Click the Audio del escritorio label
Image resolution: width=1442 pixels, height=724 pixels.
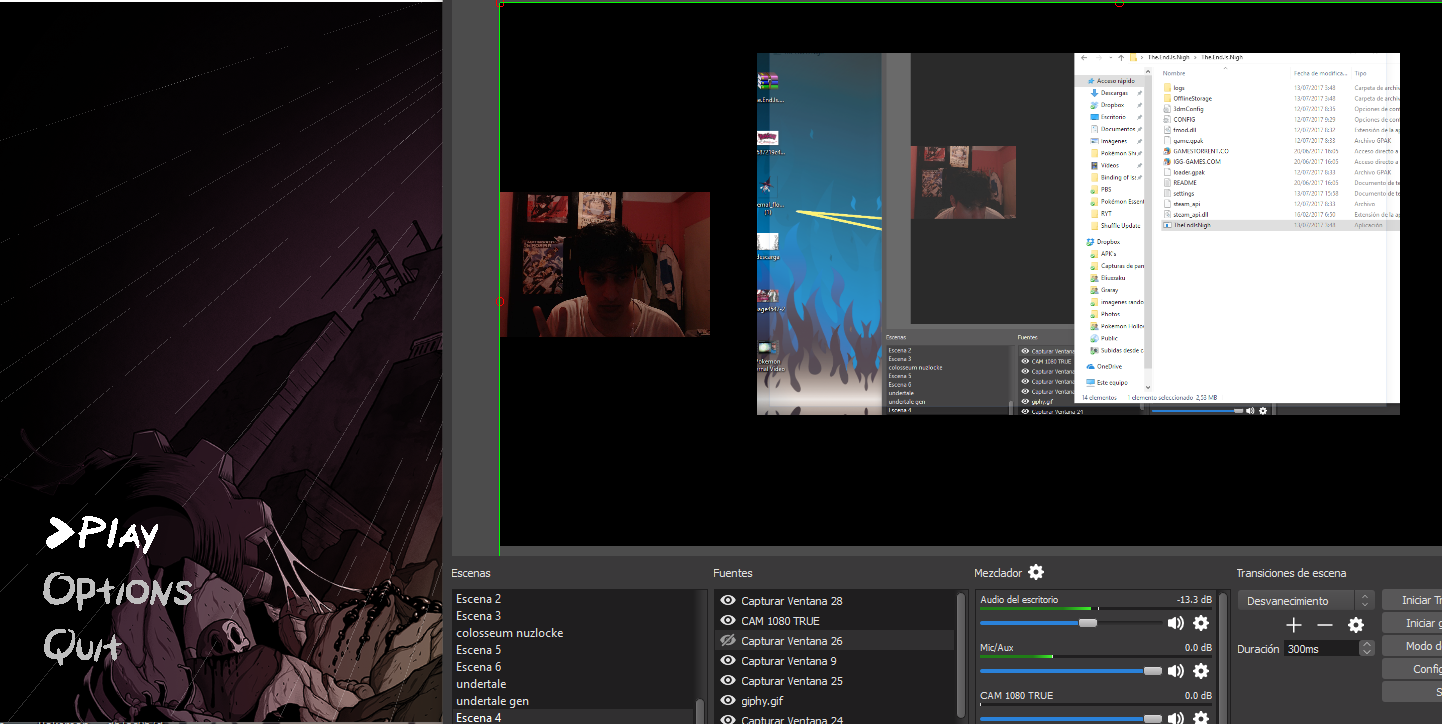click(1019, 600)
